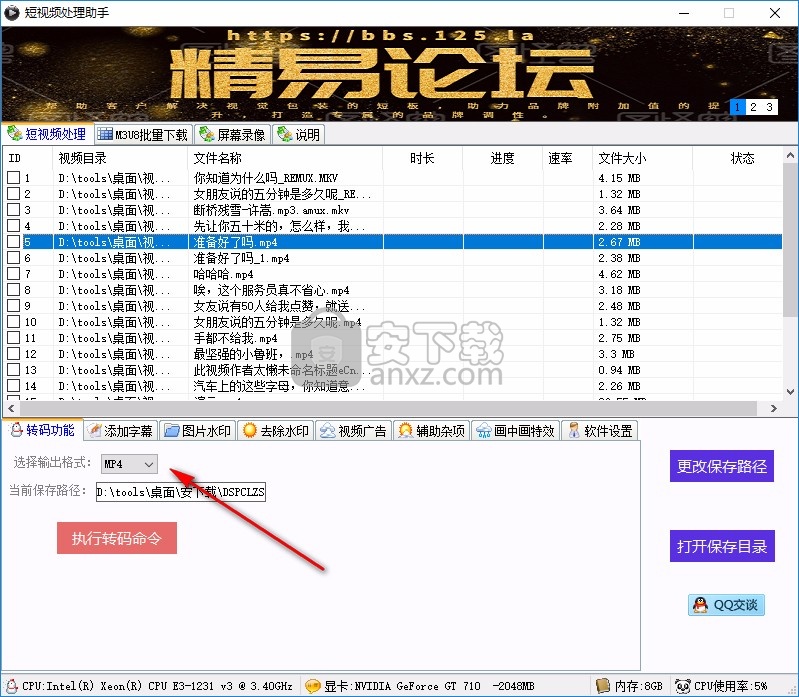Image resolution: width=799 pixels, height=697 pixels.
Task: Check the box for row 4
Action: [14, 226]
